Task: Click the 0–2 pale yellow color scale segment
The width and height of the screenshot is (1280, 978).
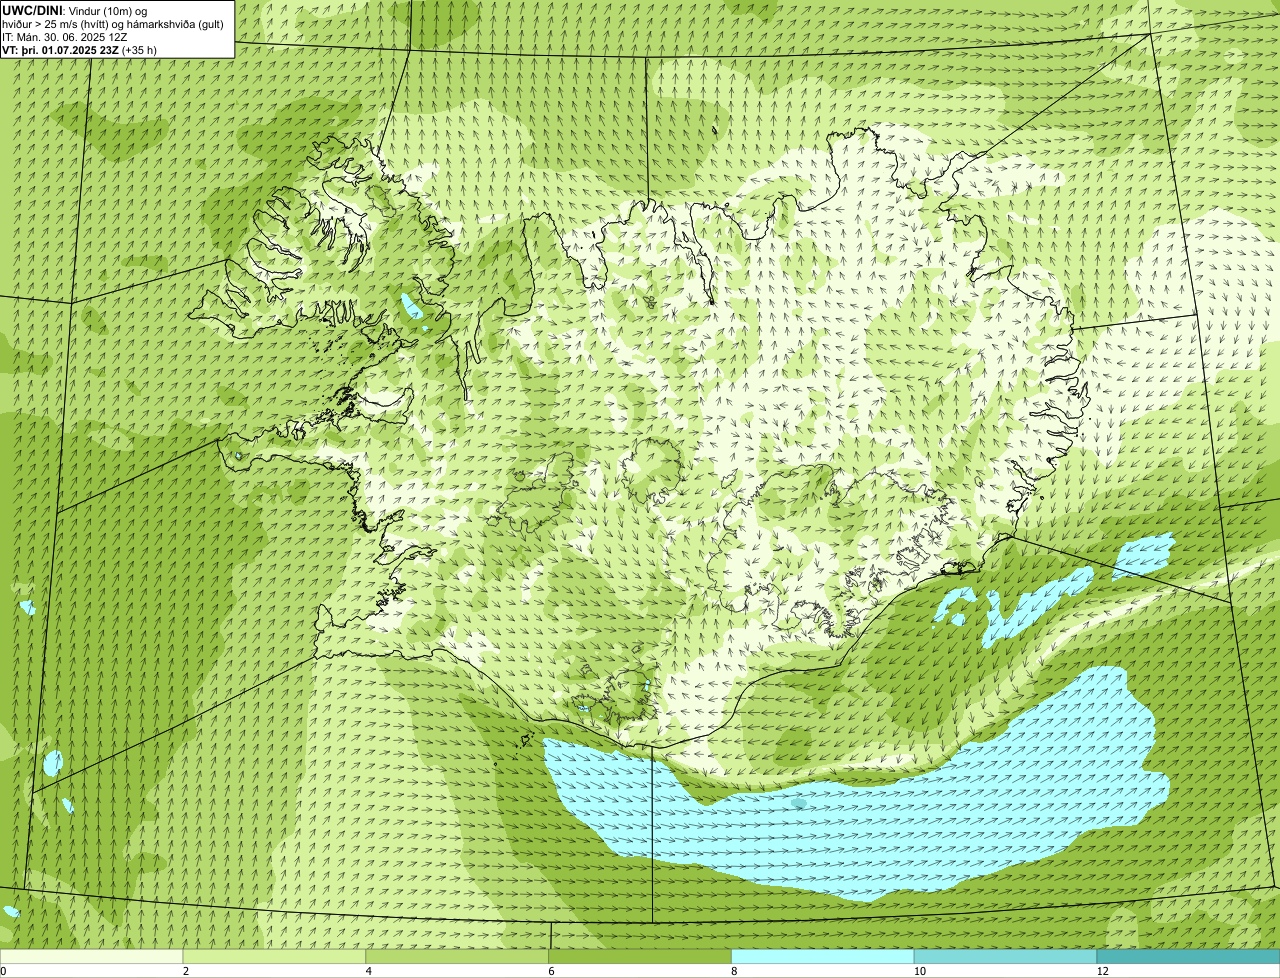Action: pos(92,957)
